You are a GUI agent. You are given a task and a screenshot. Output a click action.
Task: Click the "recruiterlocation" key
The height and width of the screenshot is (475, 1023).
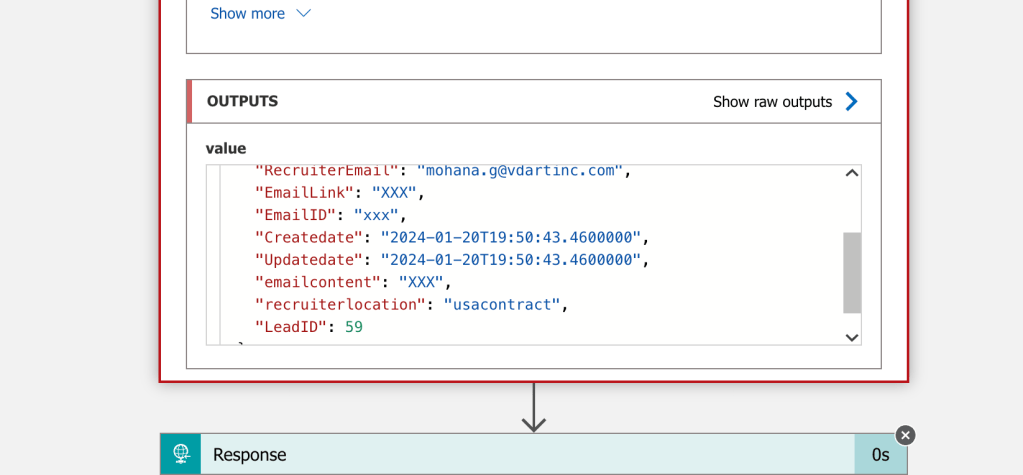[340, 304]
